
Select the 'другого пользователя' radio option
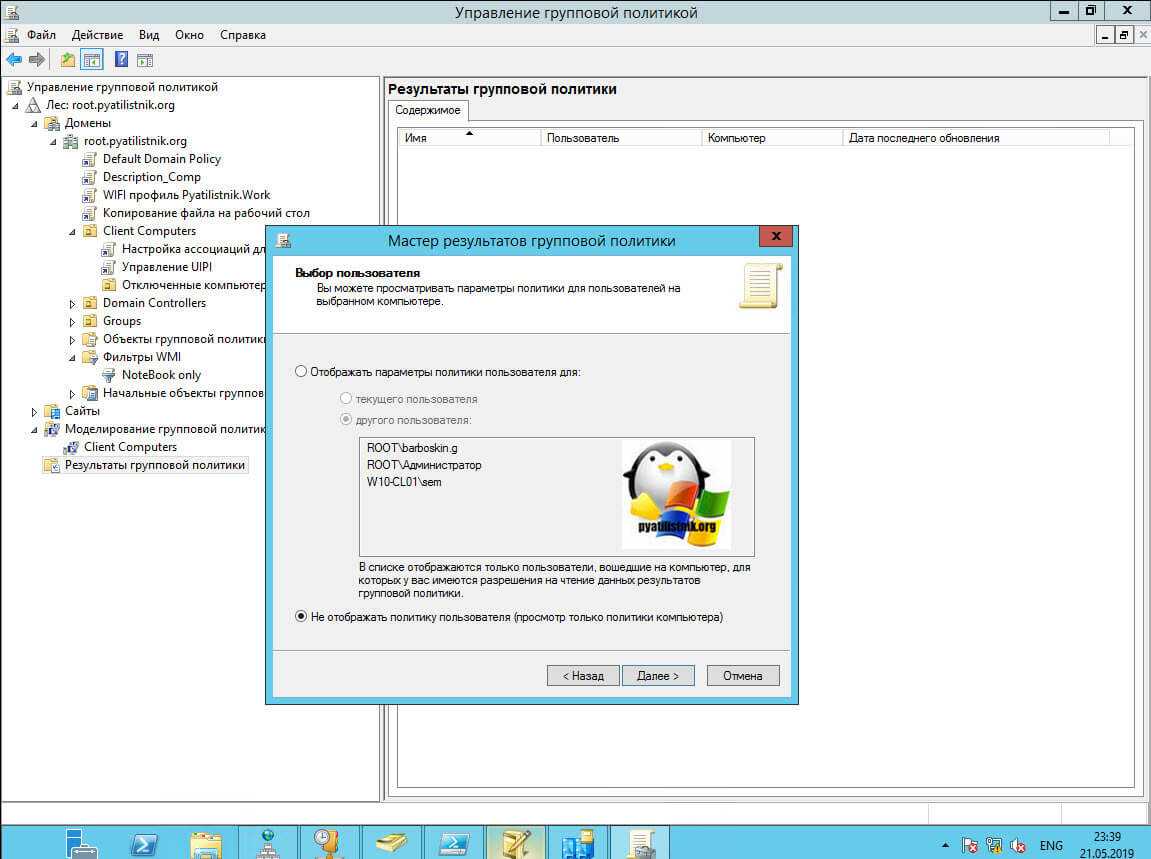coord(347,420)
